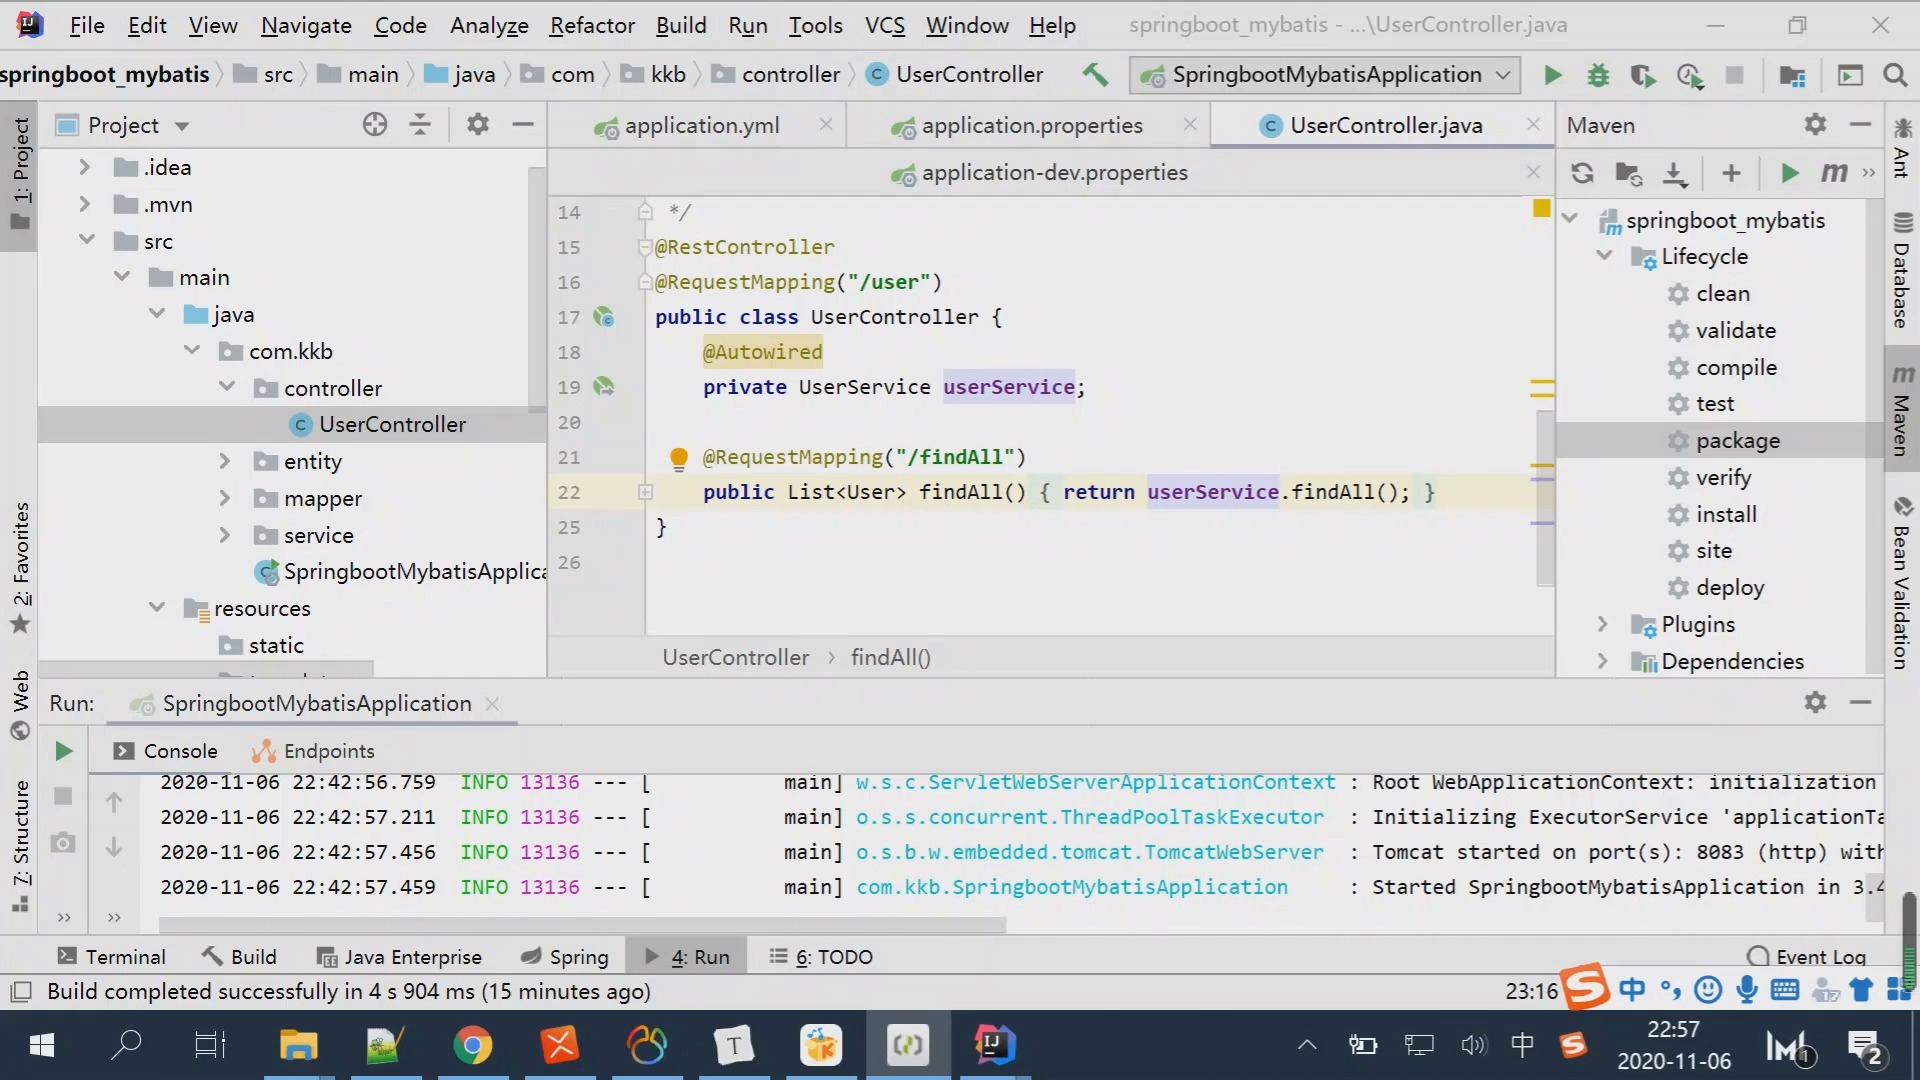Click the Endpoints tab in Run panel
The image size is (1920, 1080).
pyautogui.click(x=330, y=750)
